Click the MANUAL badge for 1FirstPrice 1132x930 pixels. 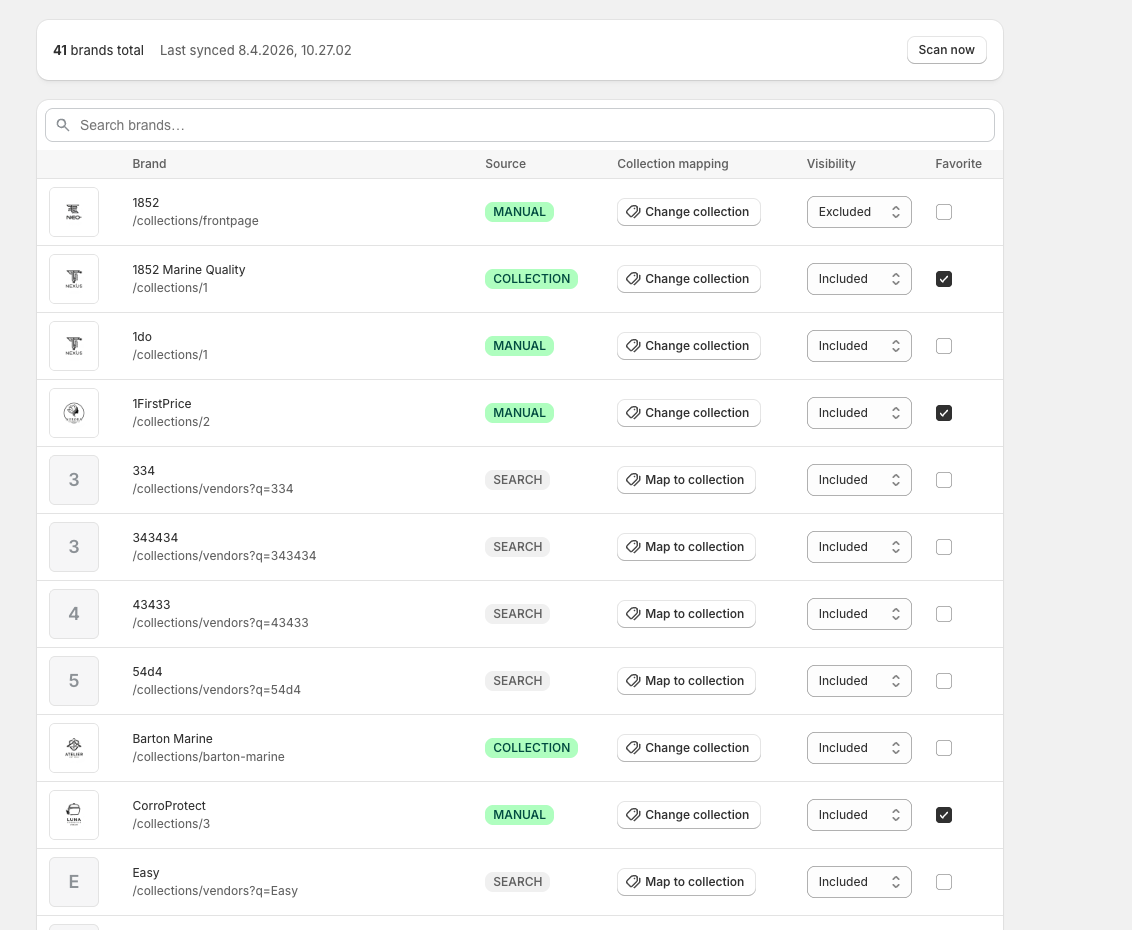pyautogui.click(x=519, y=413)
